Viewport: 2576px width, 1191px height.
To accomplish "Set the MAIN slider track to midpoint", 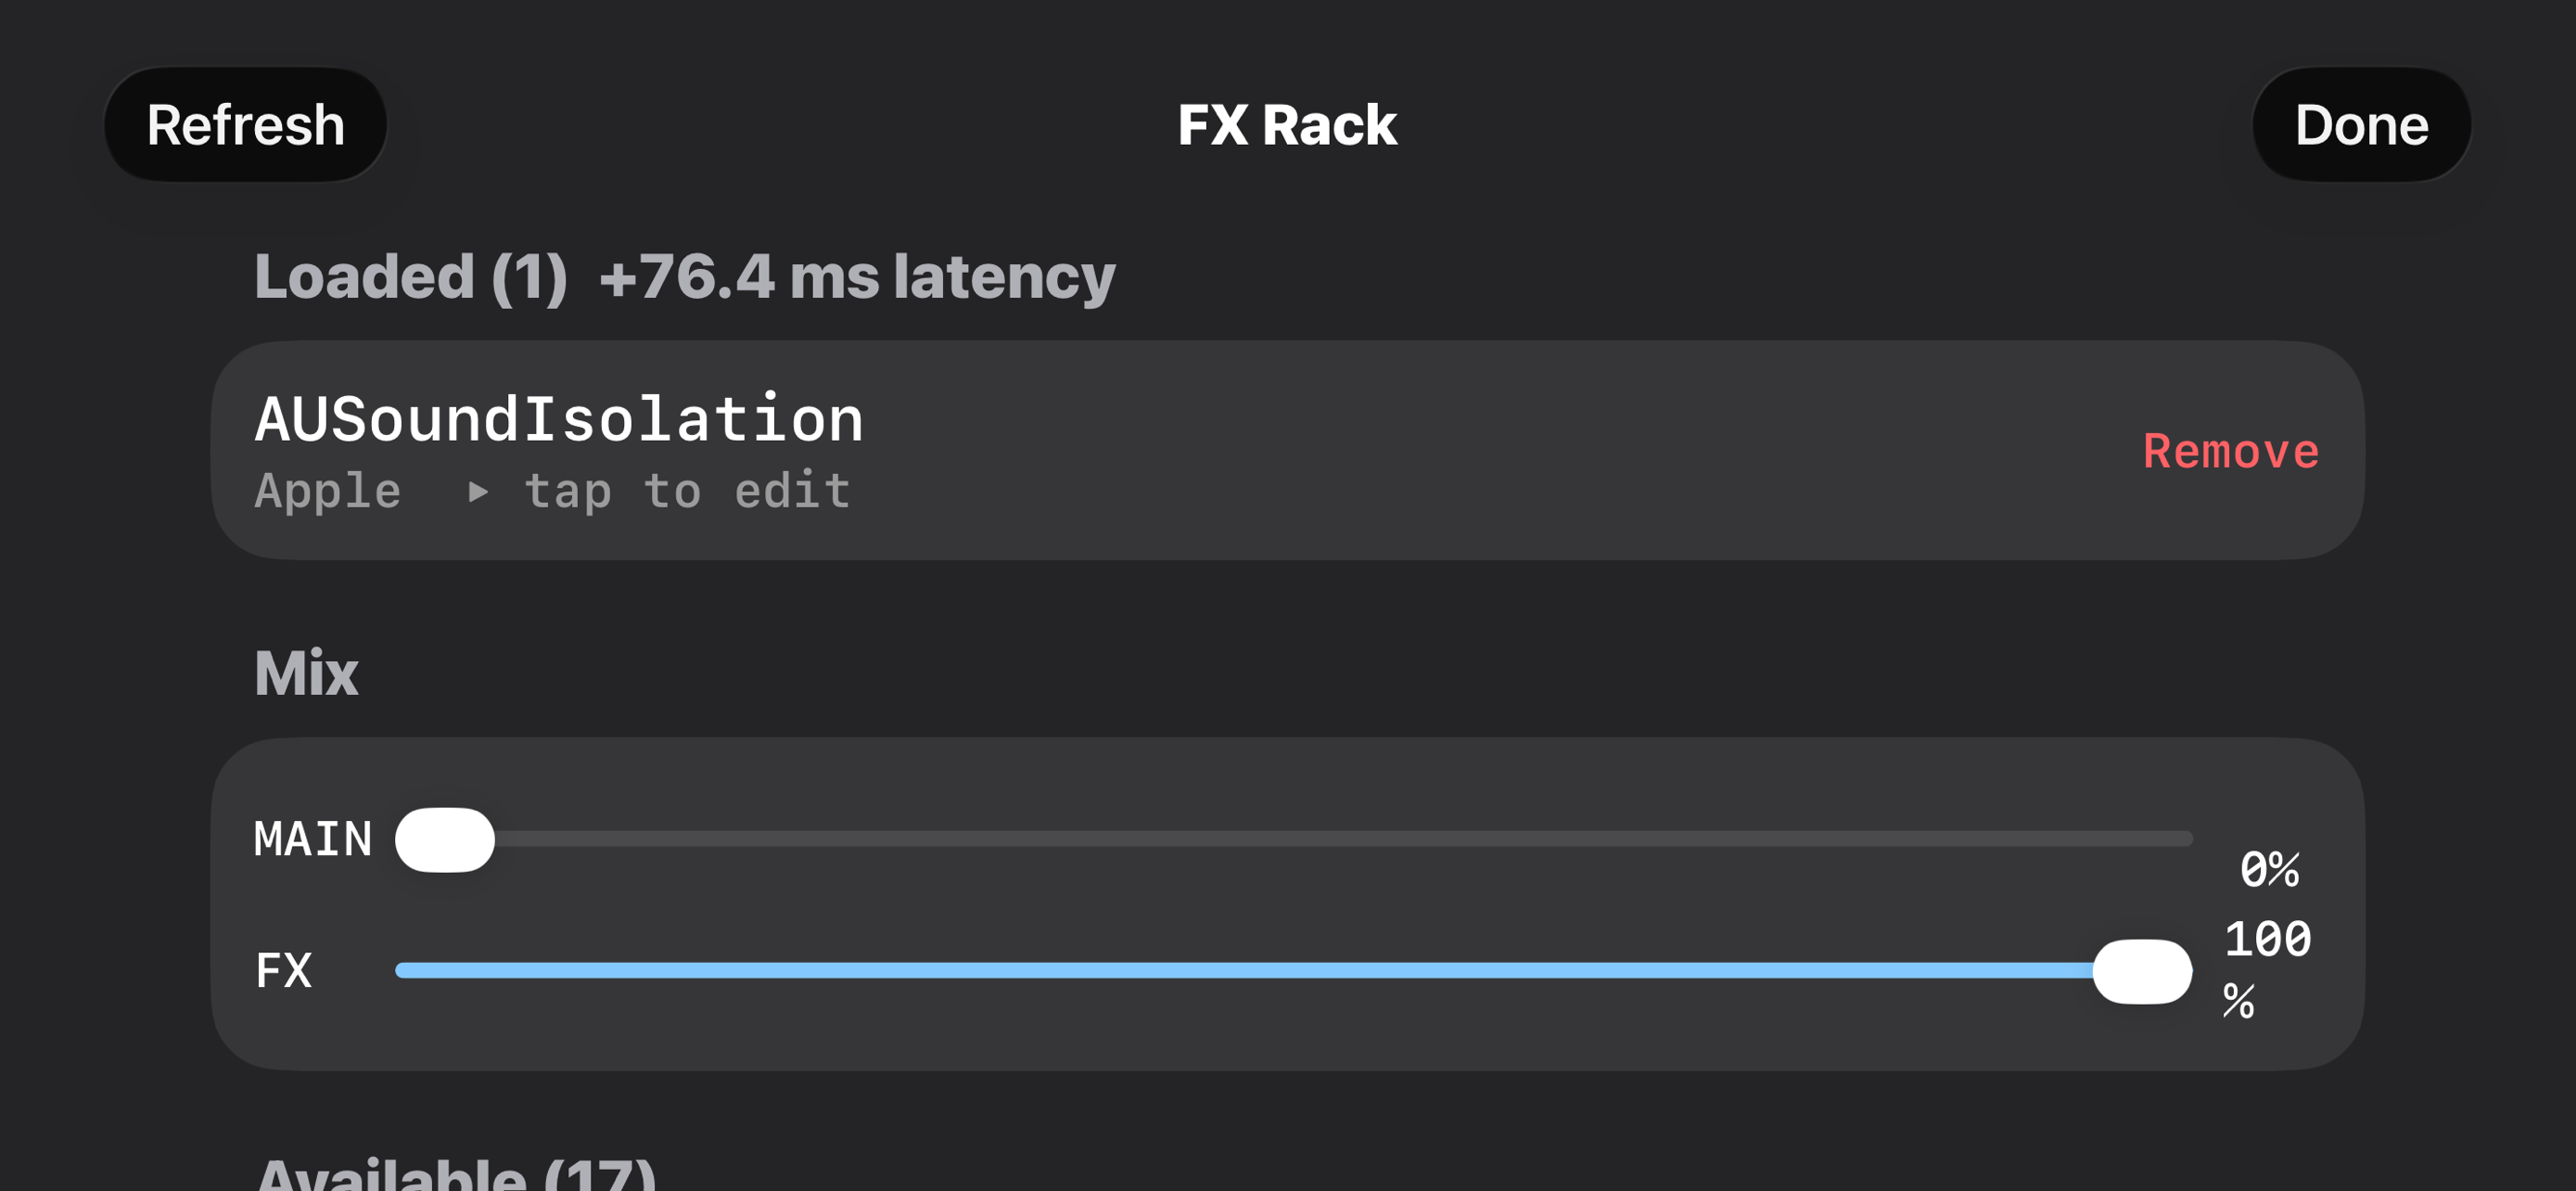I will tap(1294, 839).
